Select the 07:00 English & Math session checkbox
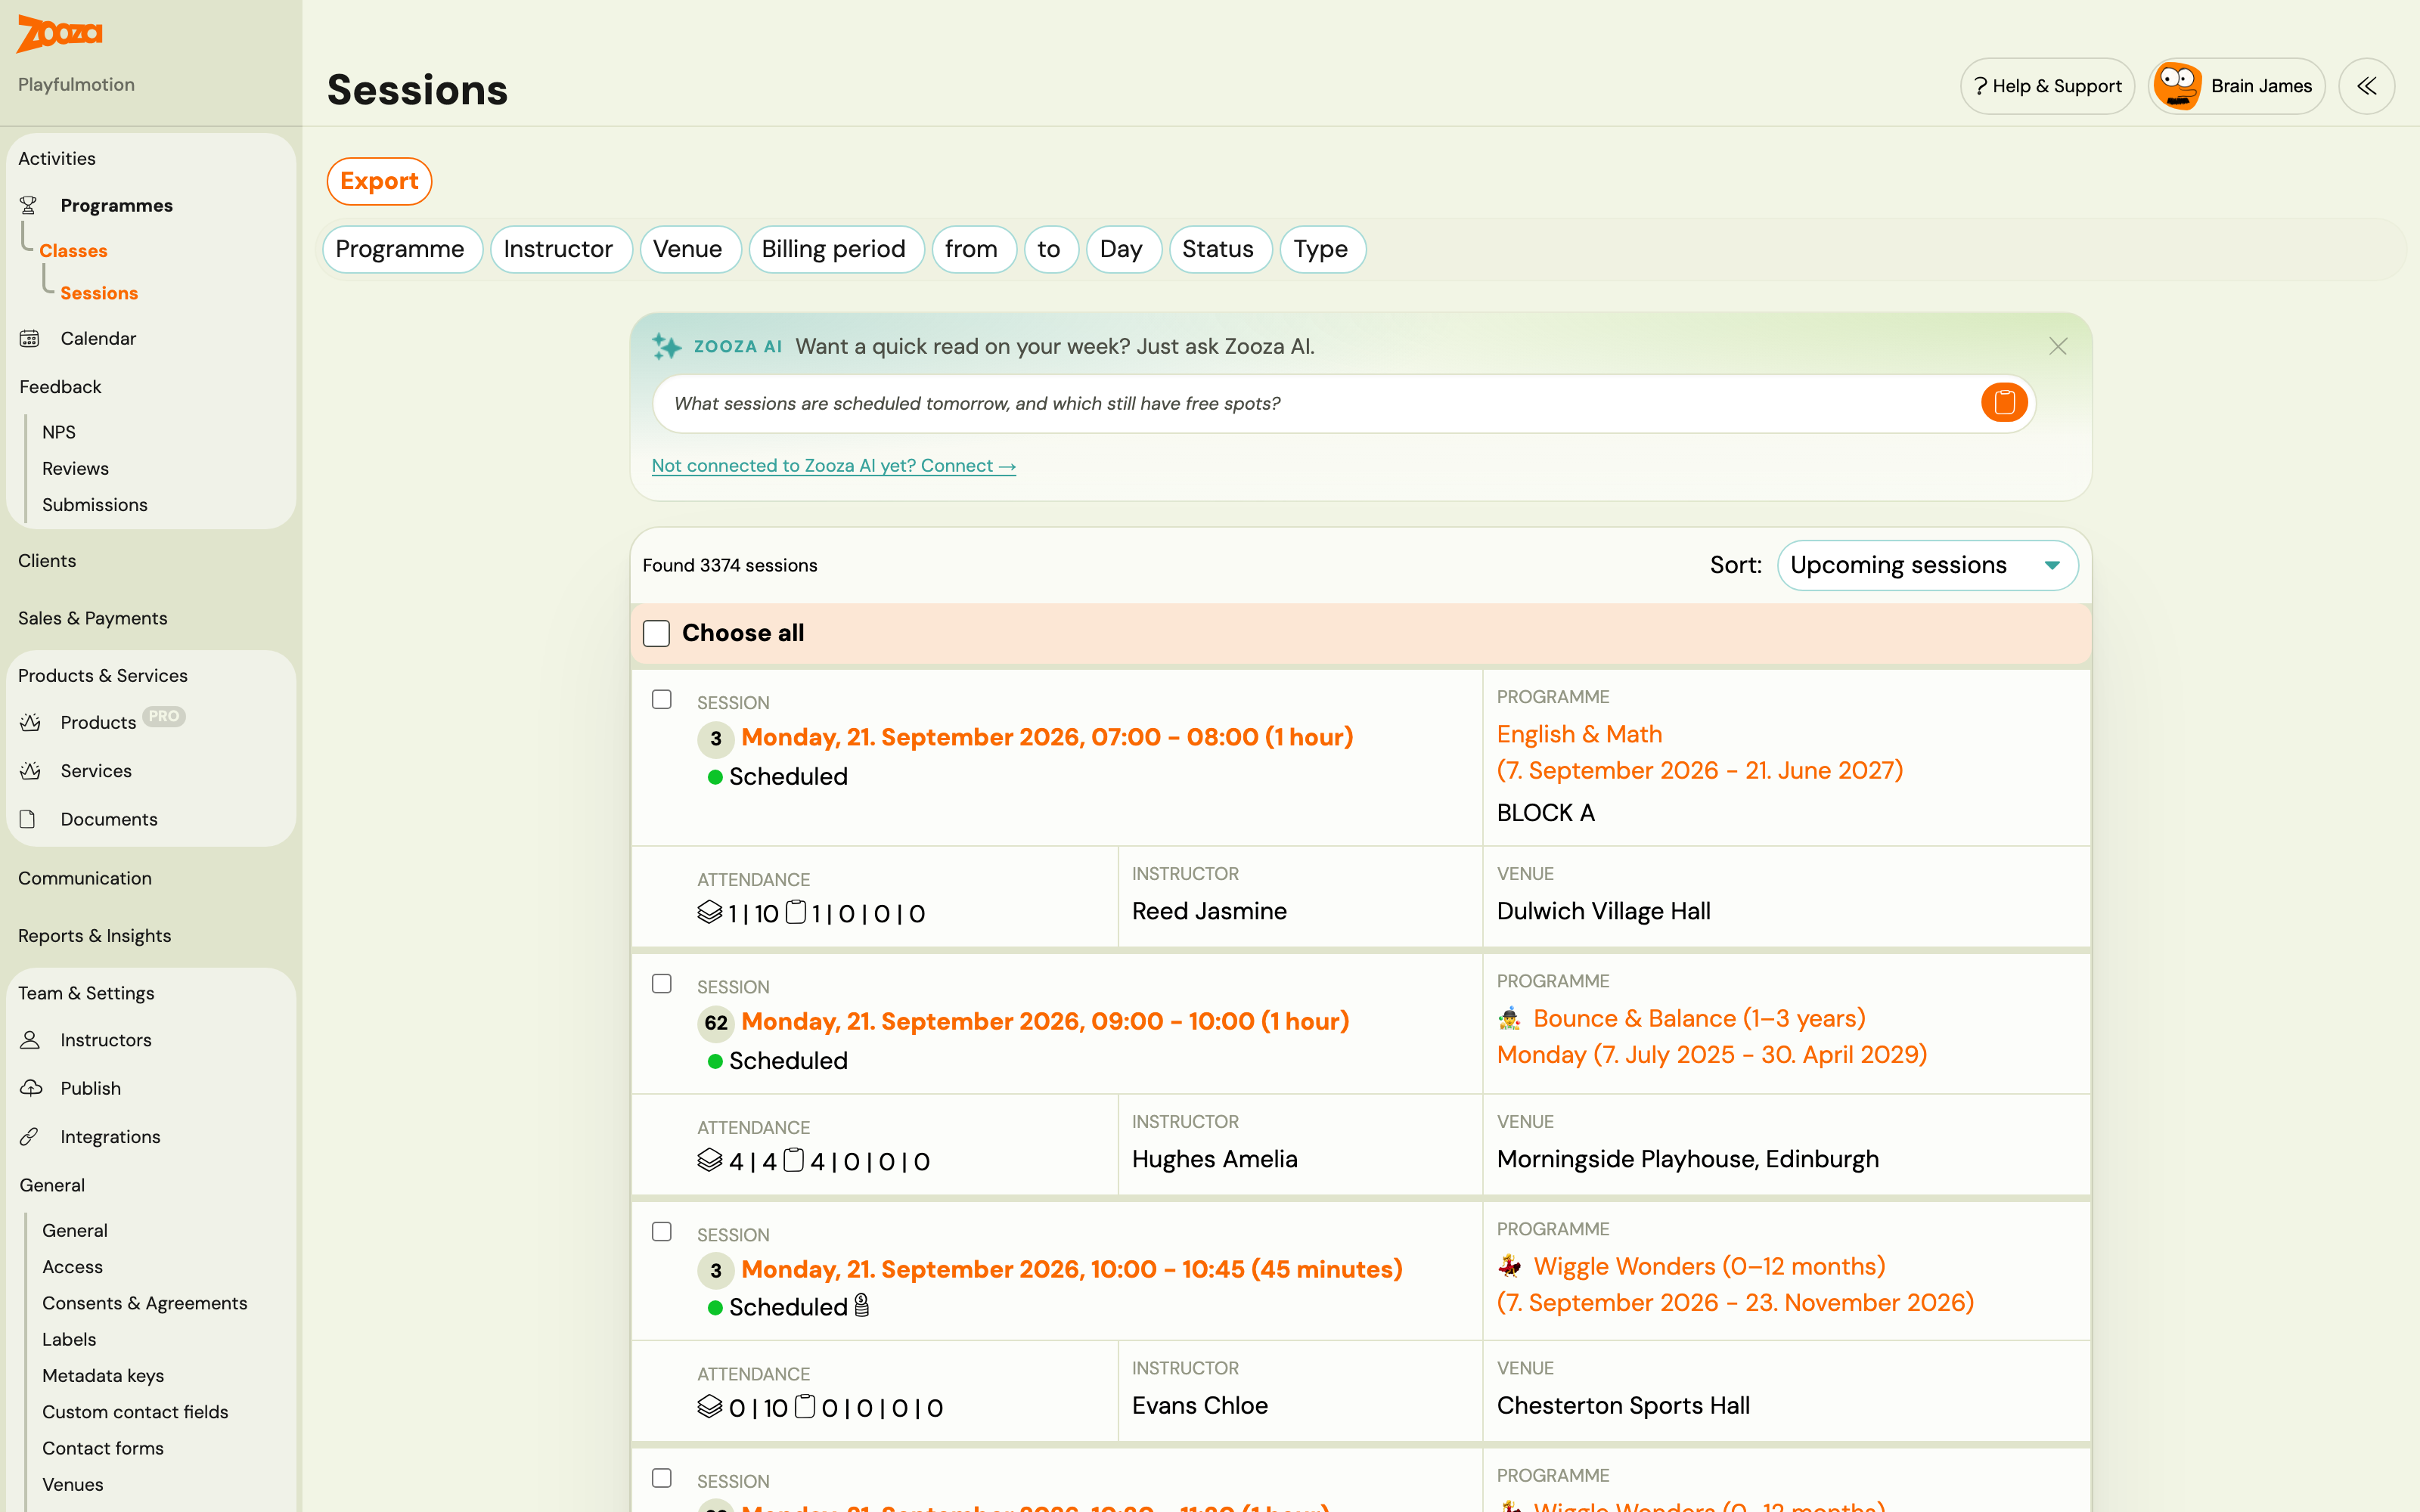2420x1512 pixels. click(662, 700)
